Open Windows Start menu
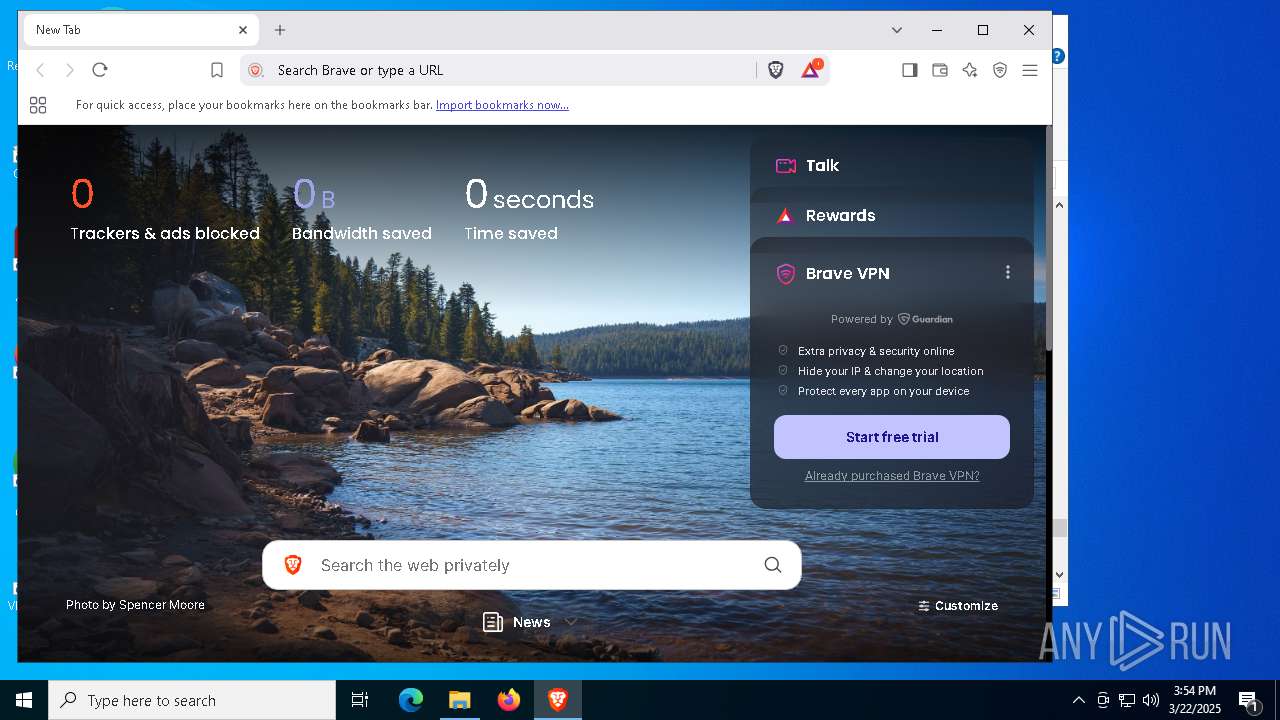The width and height of the screenshot is (1280, 720). 24,700
